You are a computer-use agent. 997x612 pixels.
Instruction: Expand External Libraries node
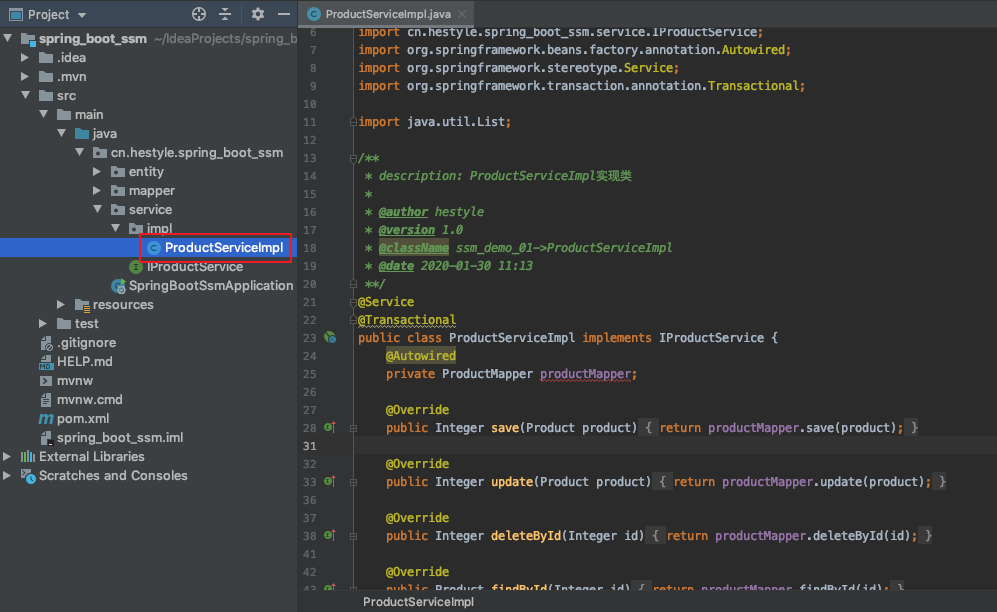[7, 456]
